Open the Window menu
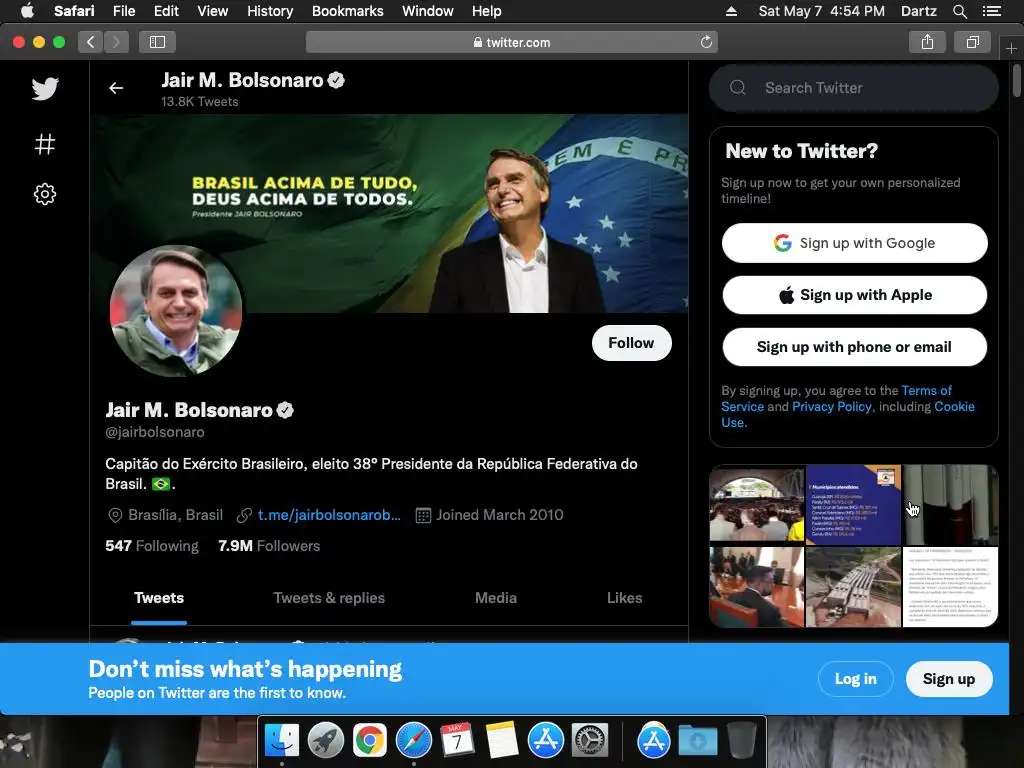1024x768 pixels. tap(428, 11)
